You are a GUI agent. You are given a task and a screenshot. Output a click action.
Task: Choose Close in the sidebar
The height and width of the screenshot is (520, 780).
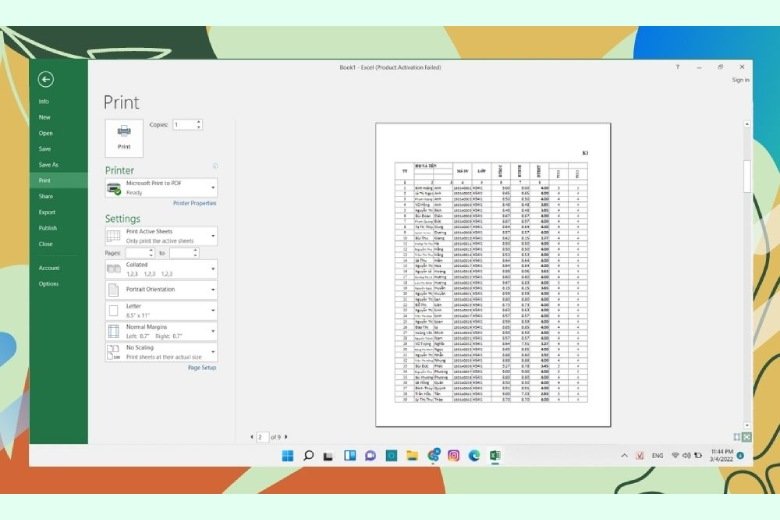(46, 244)
